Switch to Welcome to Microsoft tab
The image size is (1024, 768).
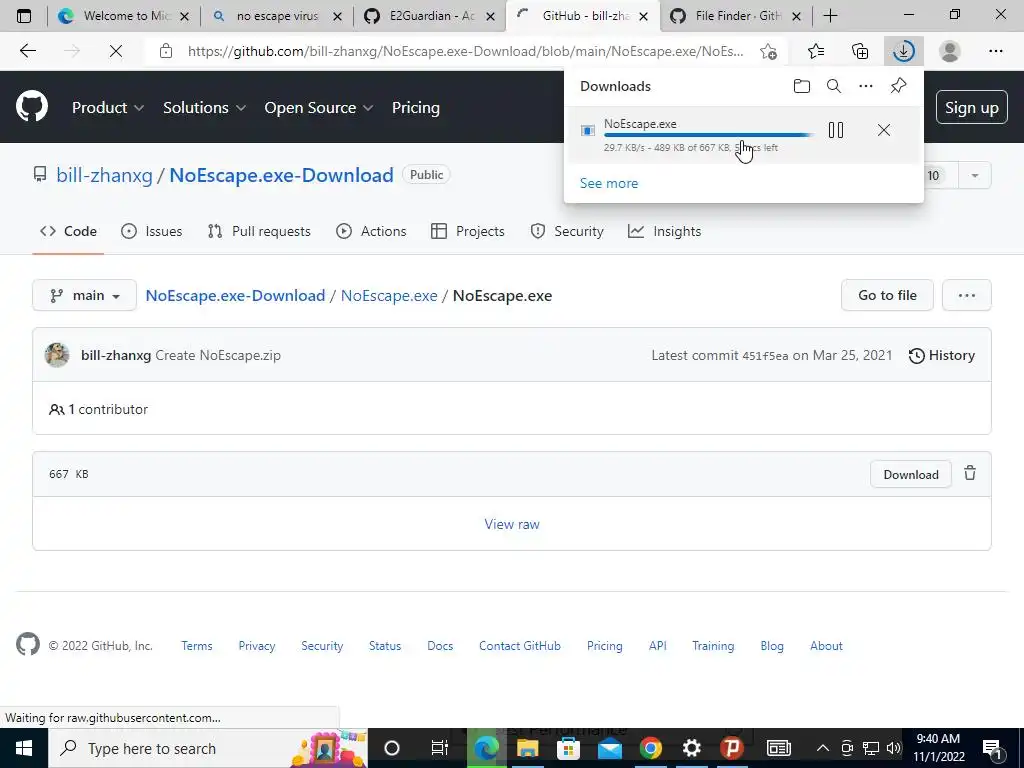tap(122, 16)
